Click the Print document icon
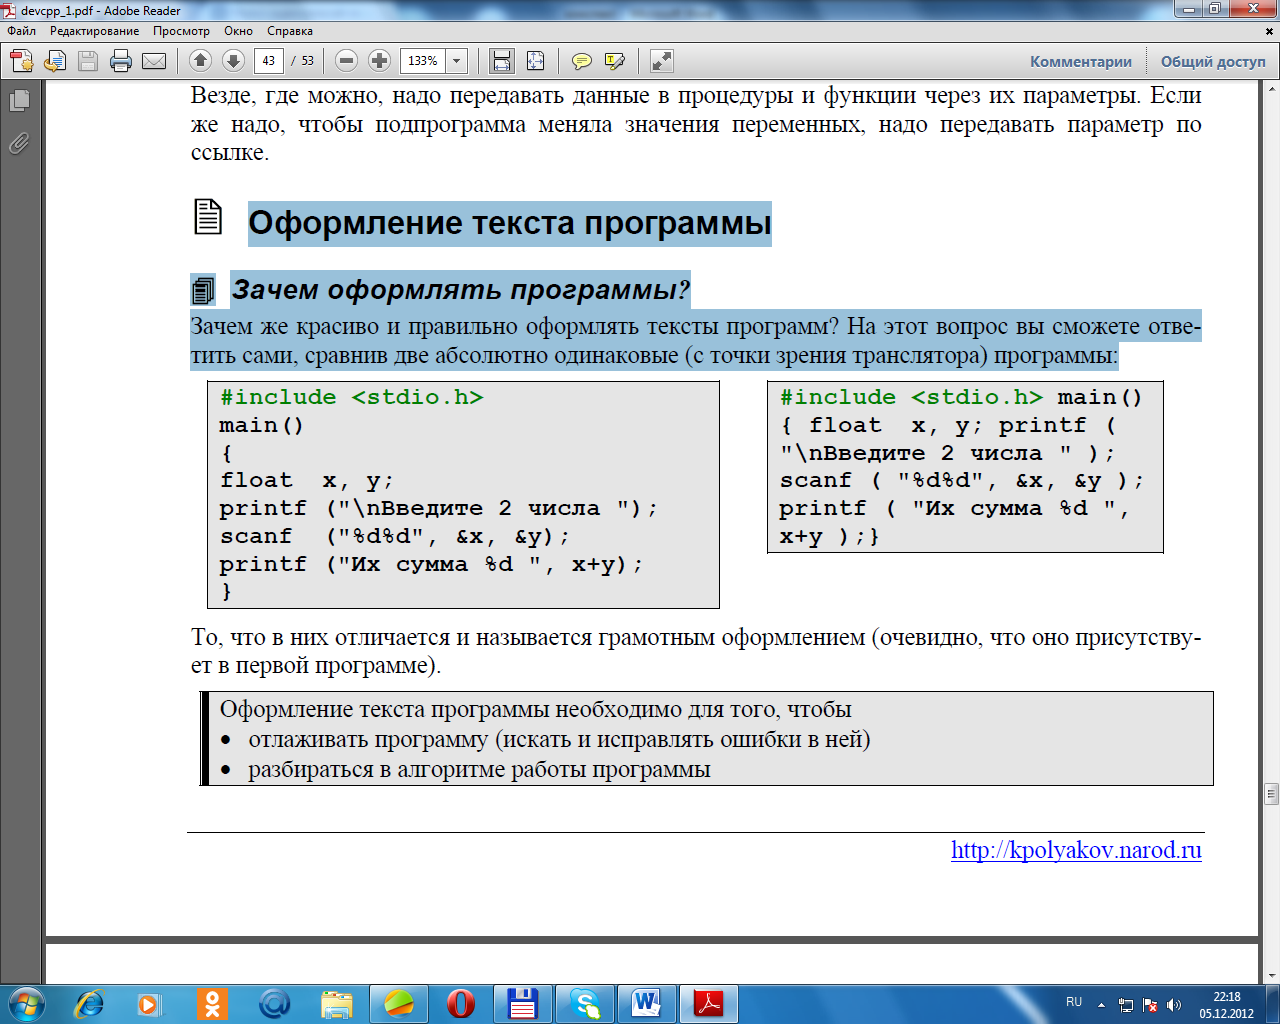 click(121, 61)
